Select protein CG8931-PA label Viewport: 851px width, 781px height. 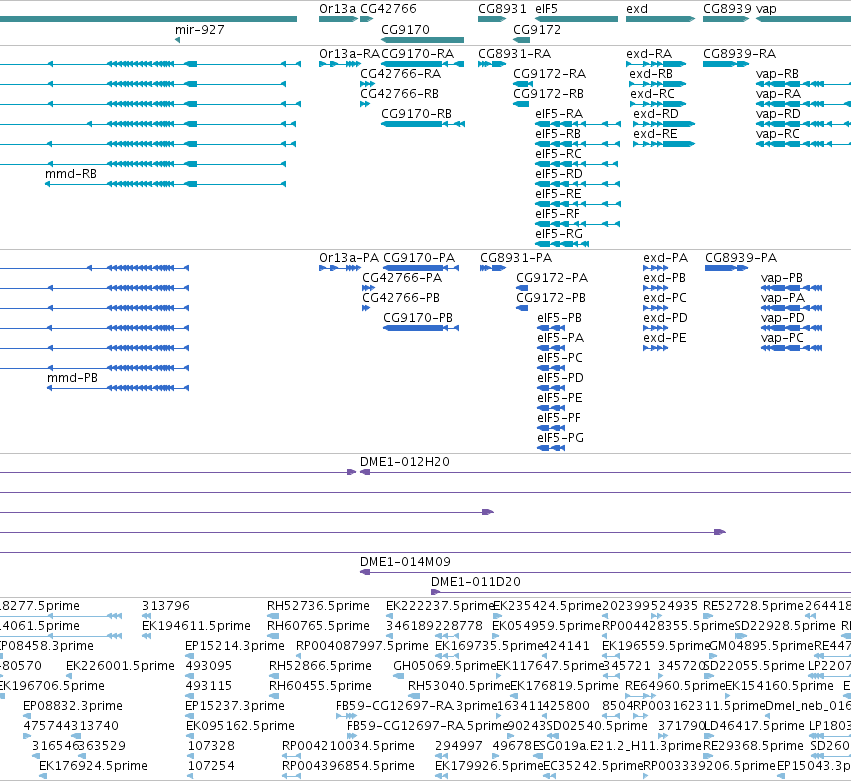(x=516, y=258)
